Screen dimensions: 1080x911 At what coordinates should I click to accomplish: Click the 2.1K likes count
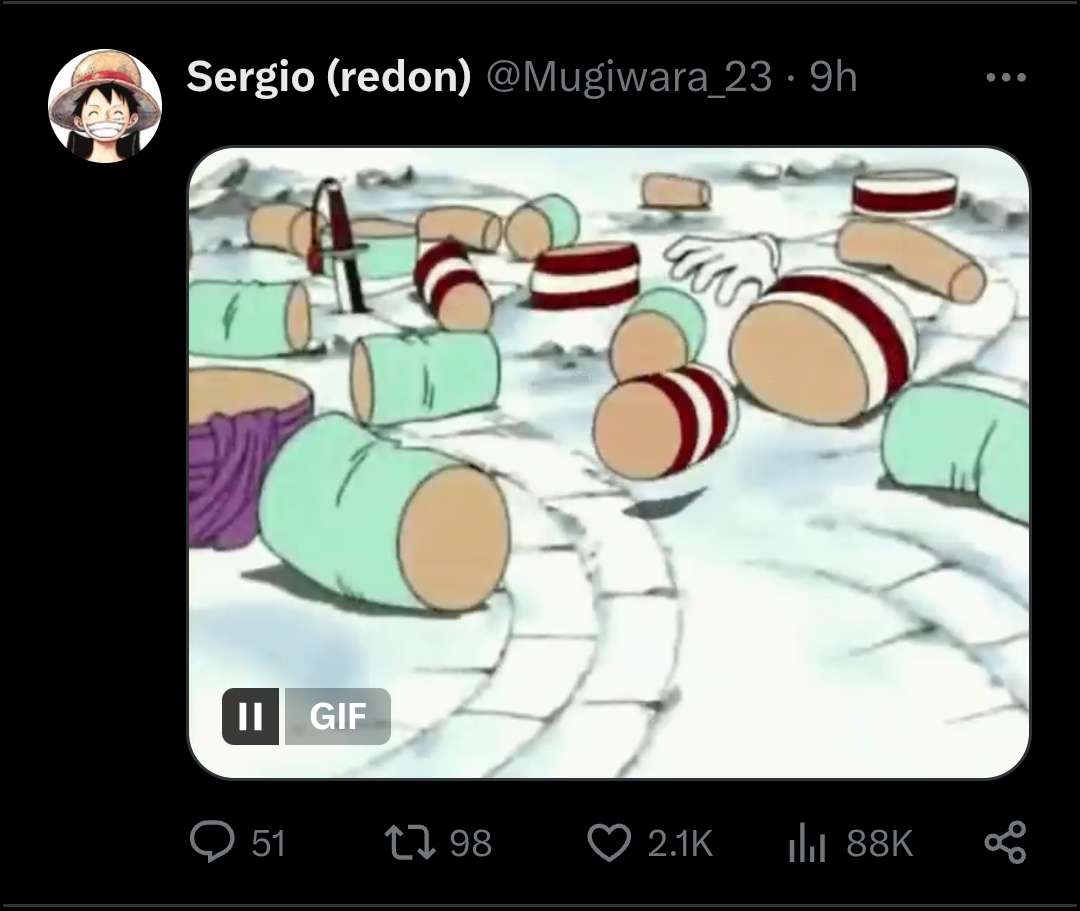(x=680, y=843)
